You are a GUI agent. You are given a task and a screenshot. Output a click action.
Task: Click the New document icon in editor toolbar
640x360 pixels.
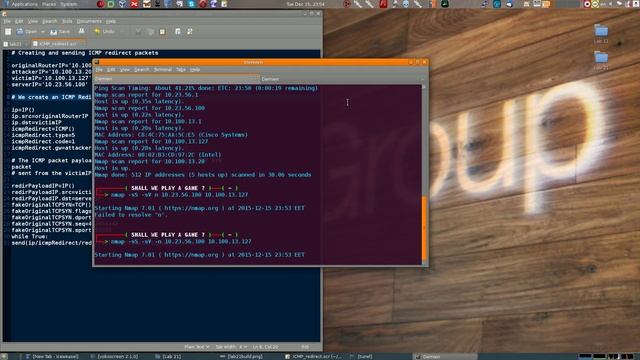click(8, 31)
